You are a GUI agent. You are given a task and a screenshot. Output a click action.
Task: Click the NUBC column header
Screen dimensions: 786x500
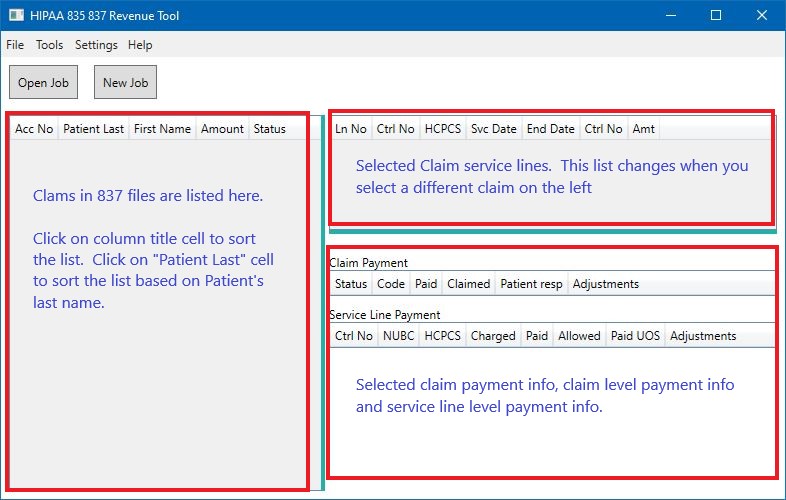pyautogui.click(x=399, y=336)
